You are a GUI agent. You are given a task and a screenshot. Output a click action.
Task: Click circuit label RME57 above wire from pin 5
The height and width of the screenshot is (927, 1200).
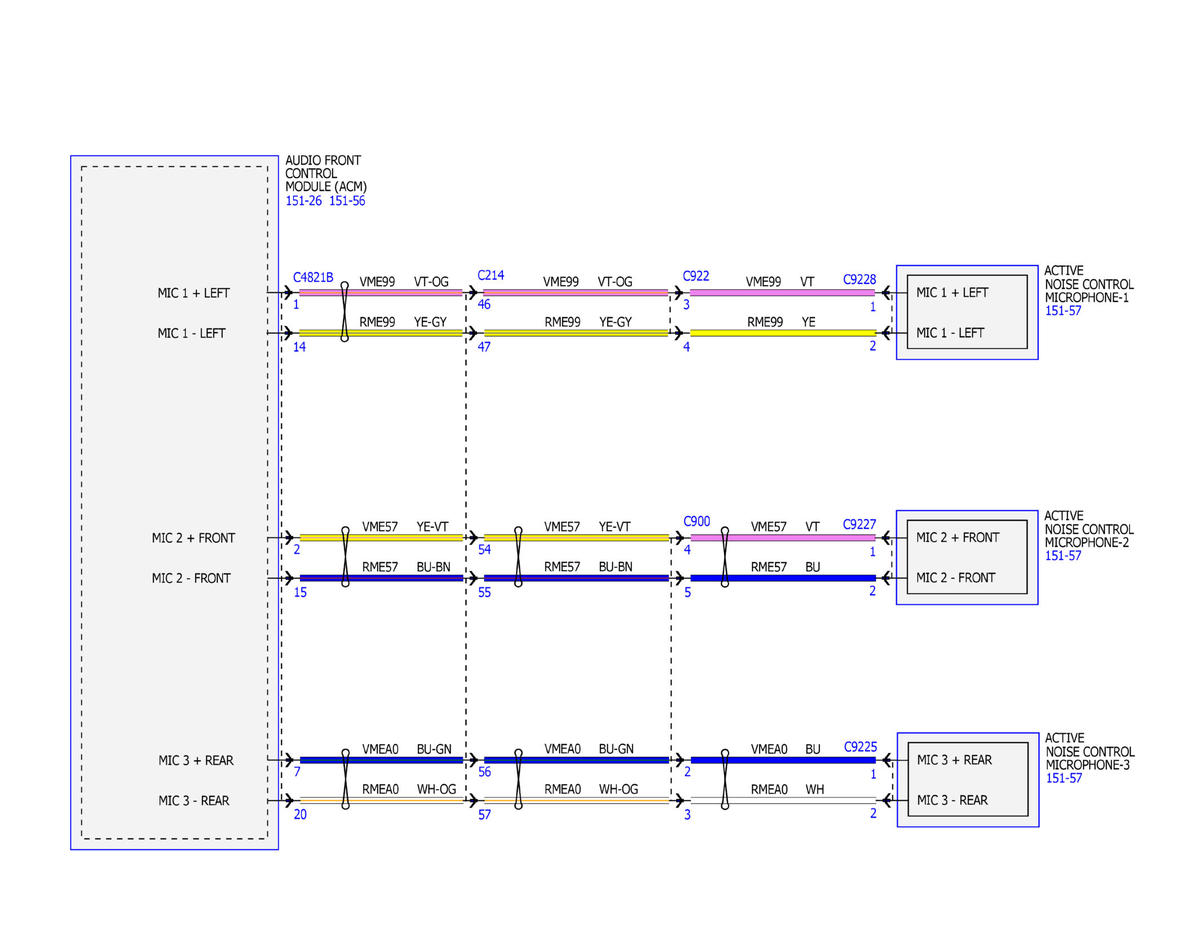pyautogui.click(x=769, y=567)
